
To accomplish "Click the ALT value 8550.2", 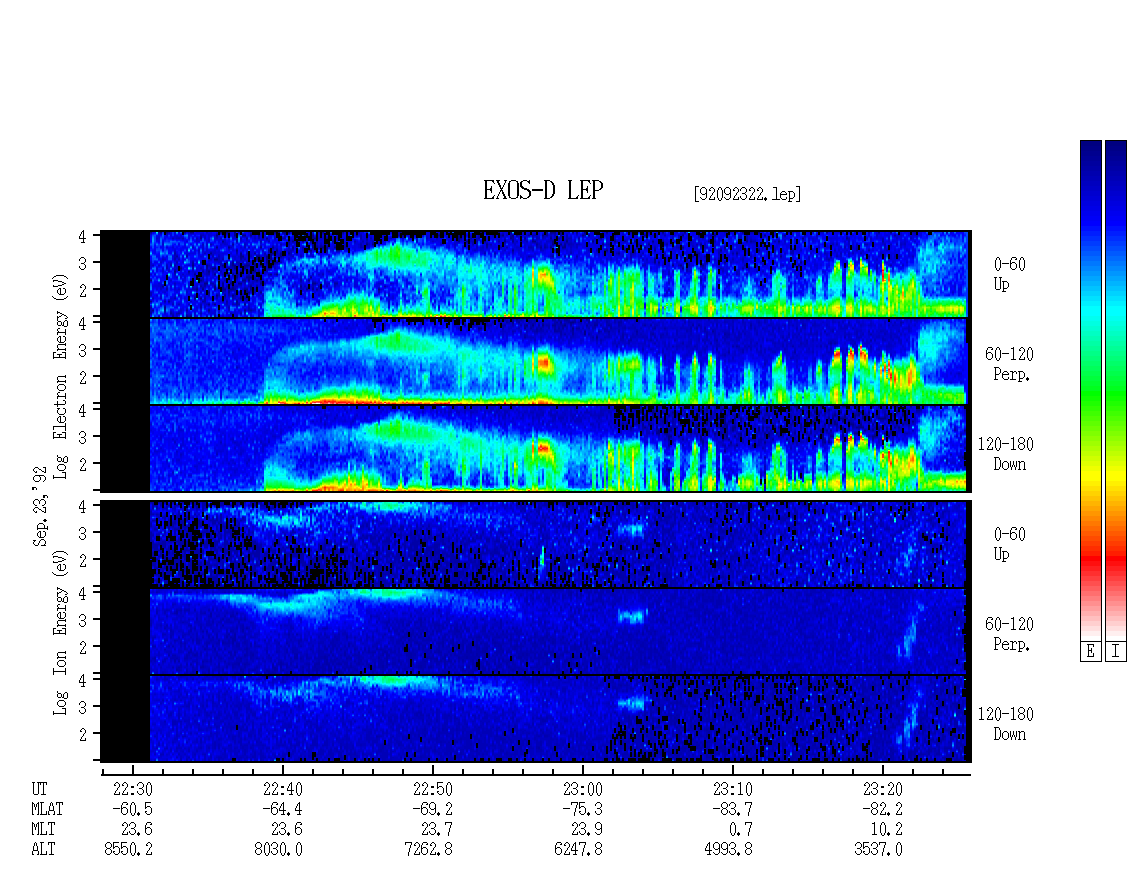I will pos(128,850).
